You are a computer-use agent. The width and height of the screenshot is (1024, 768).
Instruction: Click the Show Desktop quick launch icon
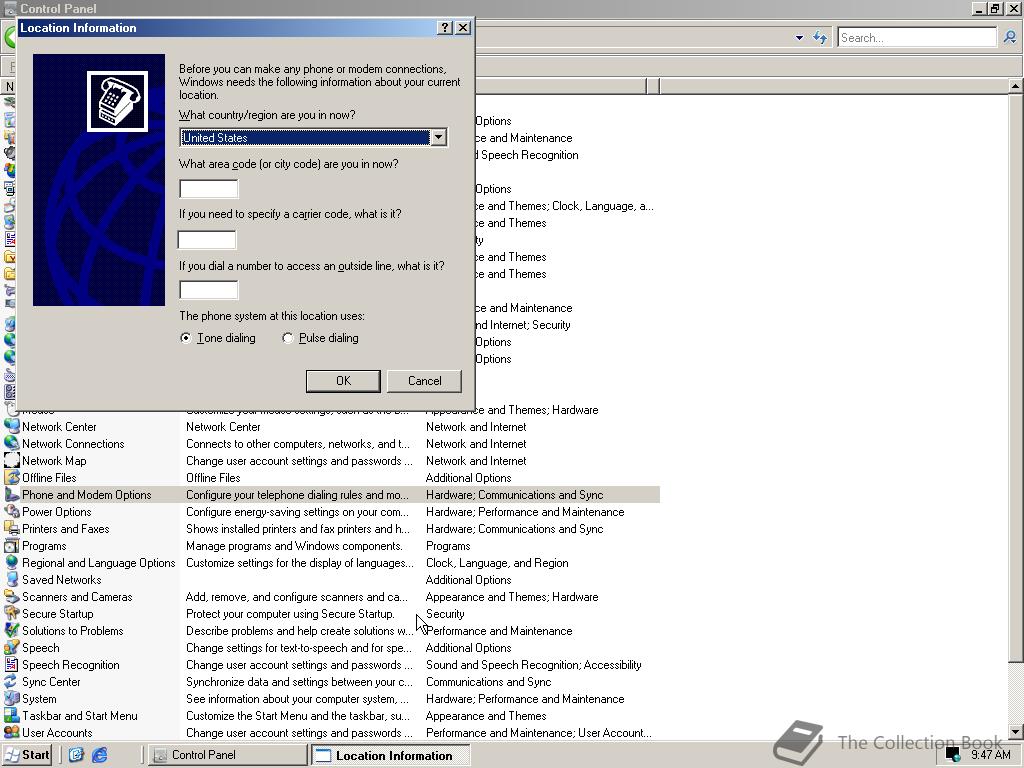(76, 755)
